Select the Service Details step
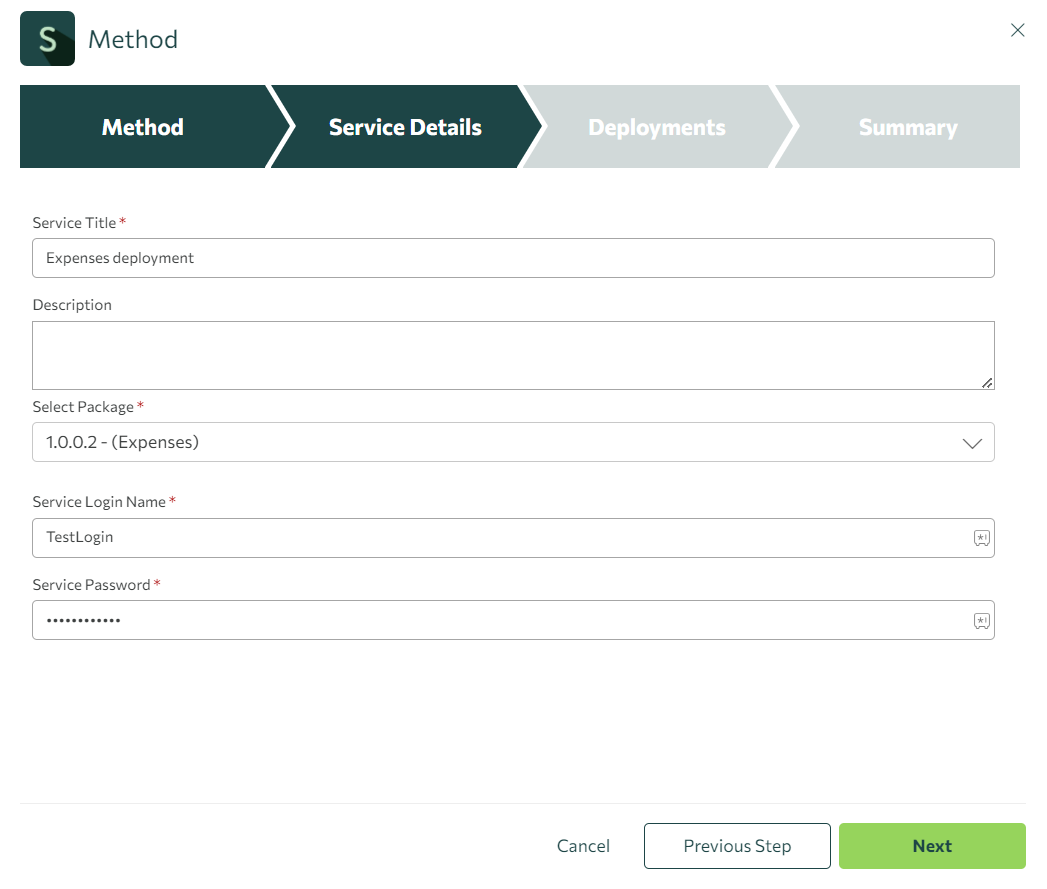Screen dimensions: 1047x889 coord(405,127)
